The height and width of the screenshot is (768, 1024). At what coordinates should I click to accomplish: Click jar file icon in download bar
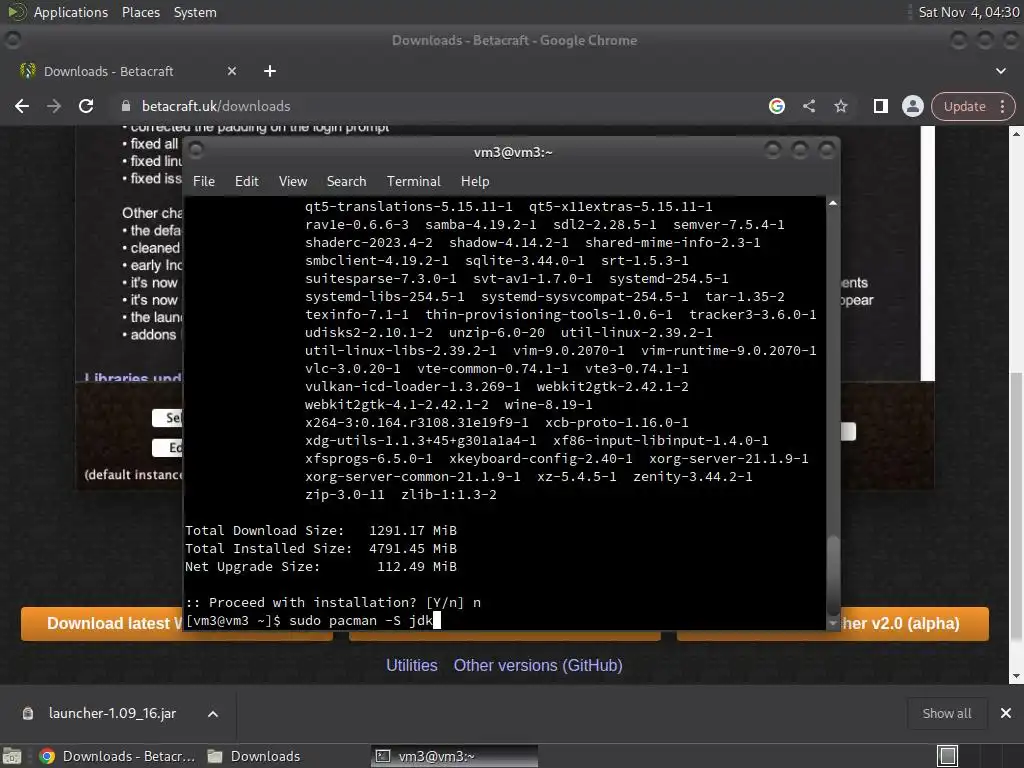(x=28, y=713)
